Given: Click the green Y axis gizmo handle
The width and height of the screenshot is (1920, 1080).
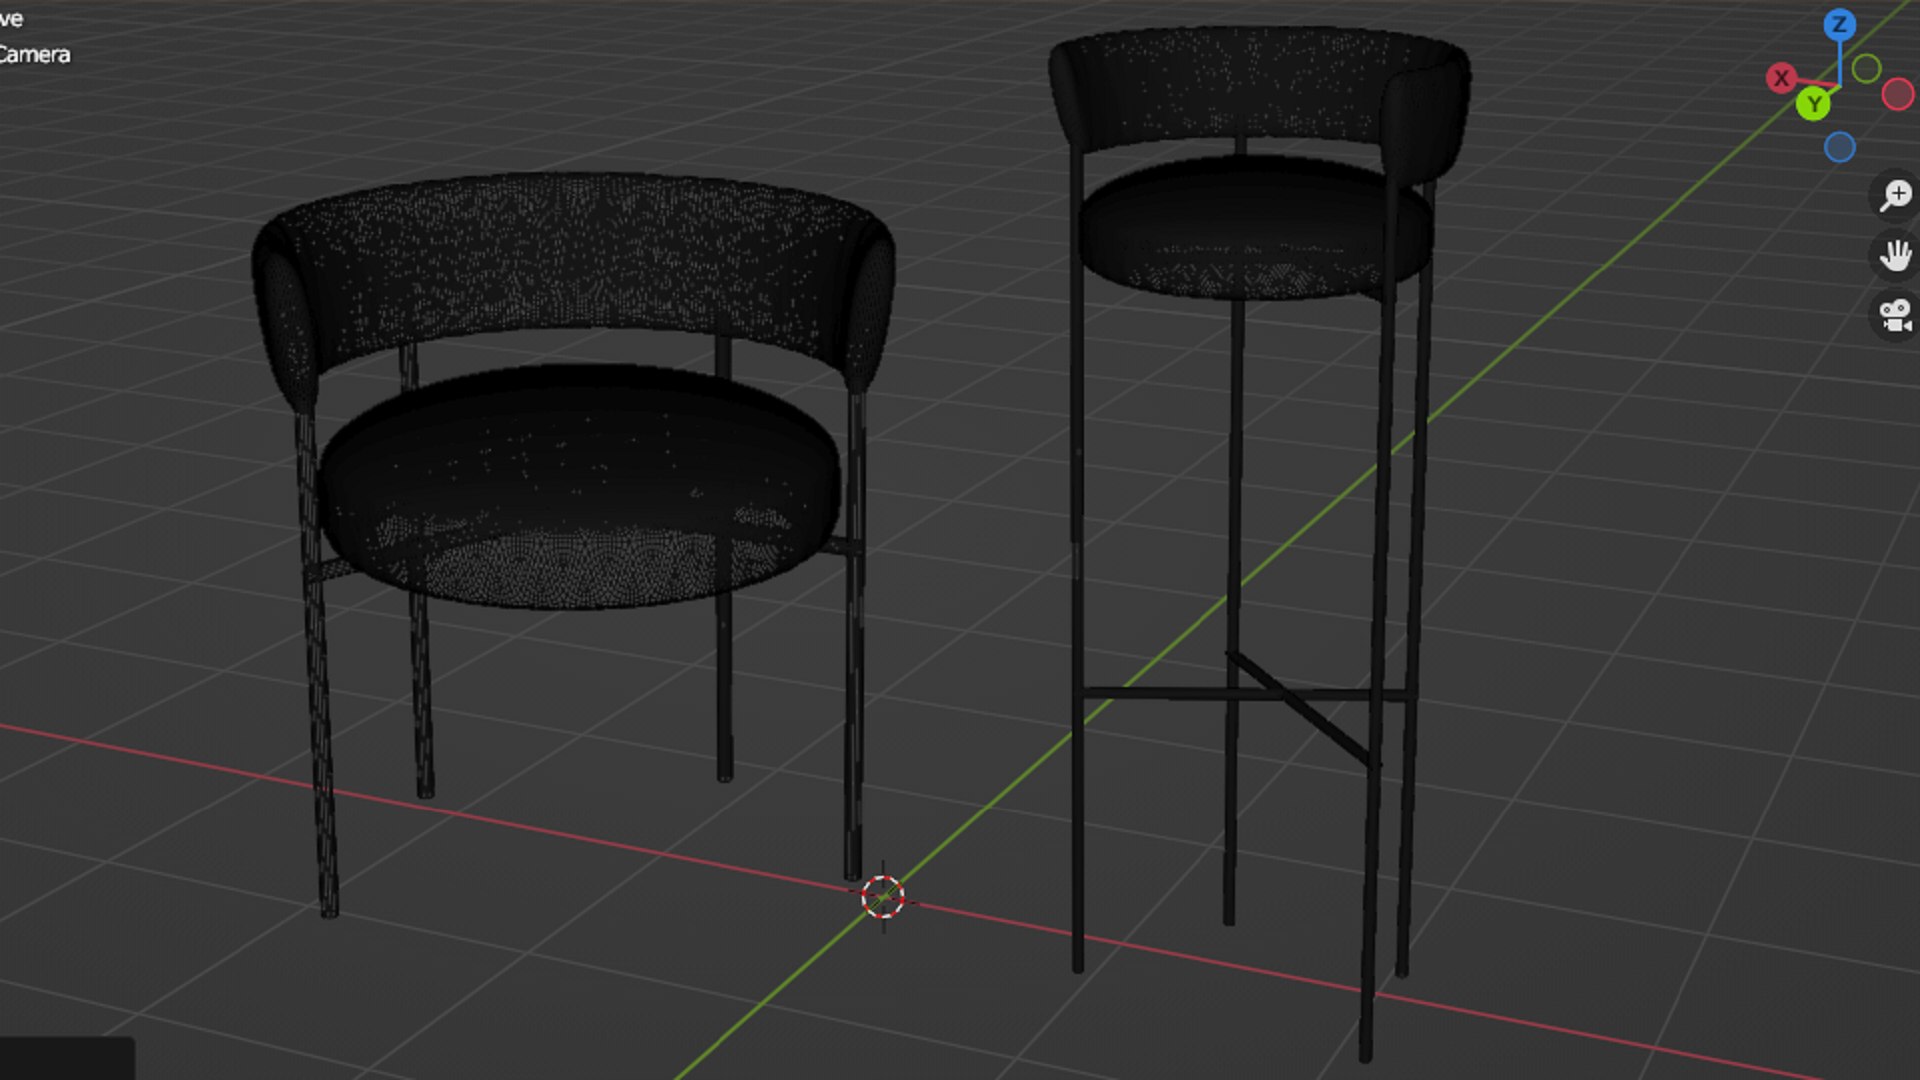Looking at the screenshot, I should (1813, 104).
